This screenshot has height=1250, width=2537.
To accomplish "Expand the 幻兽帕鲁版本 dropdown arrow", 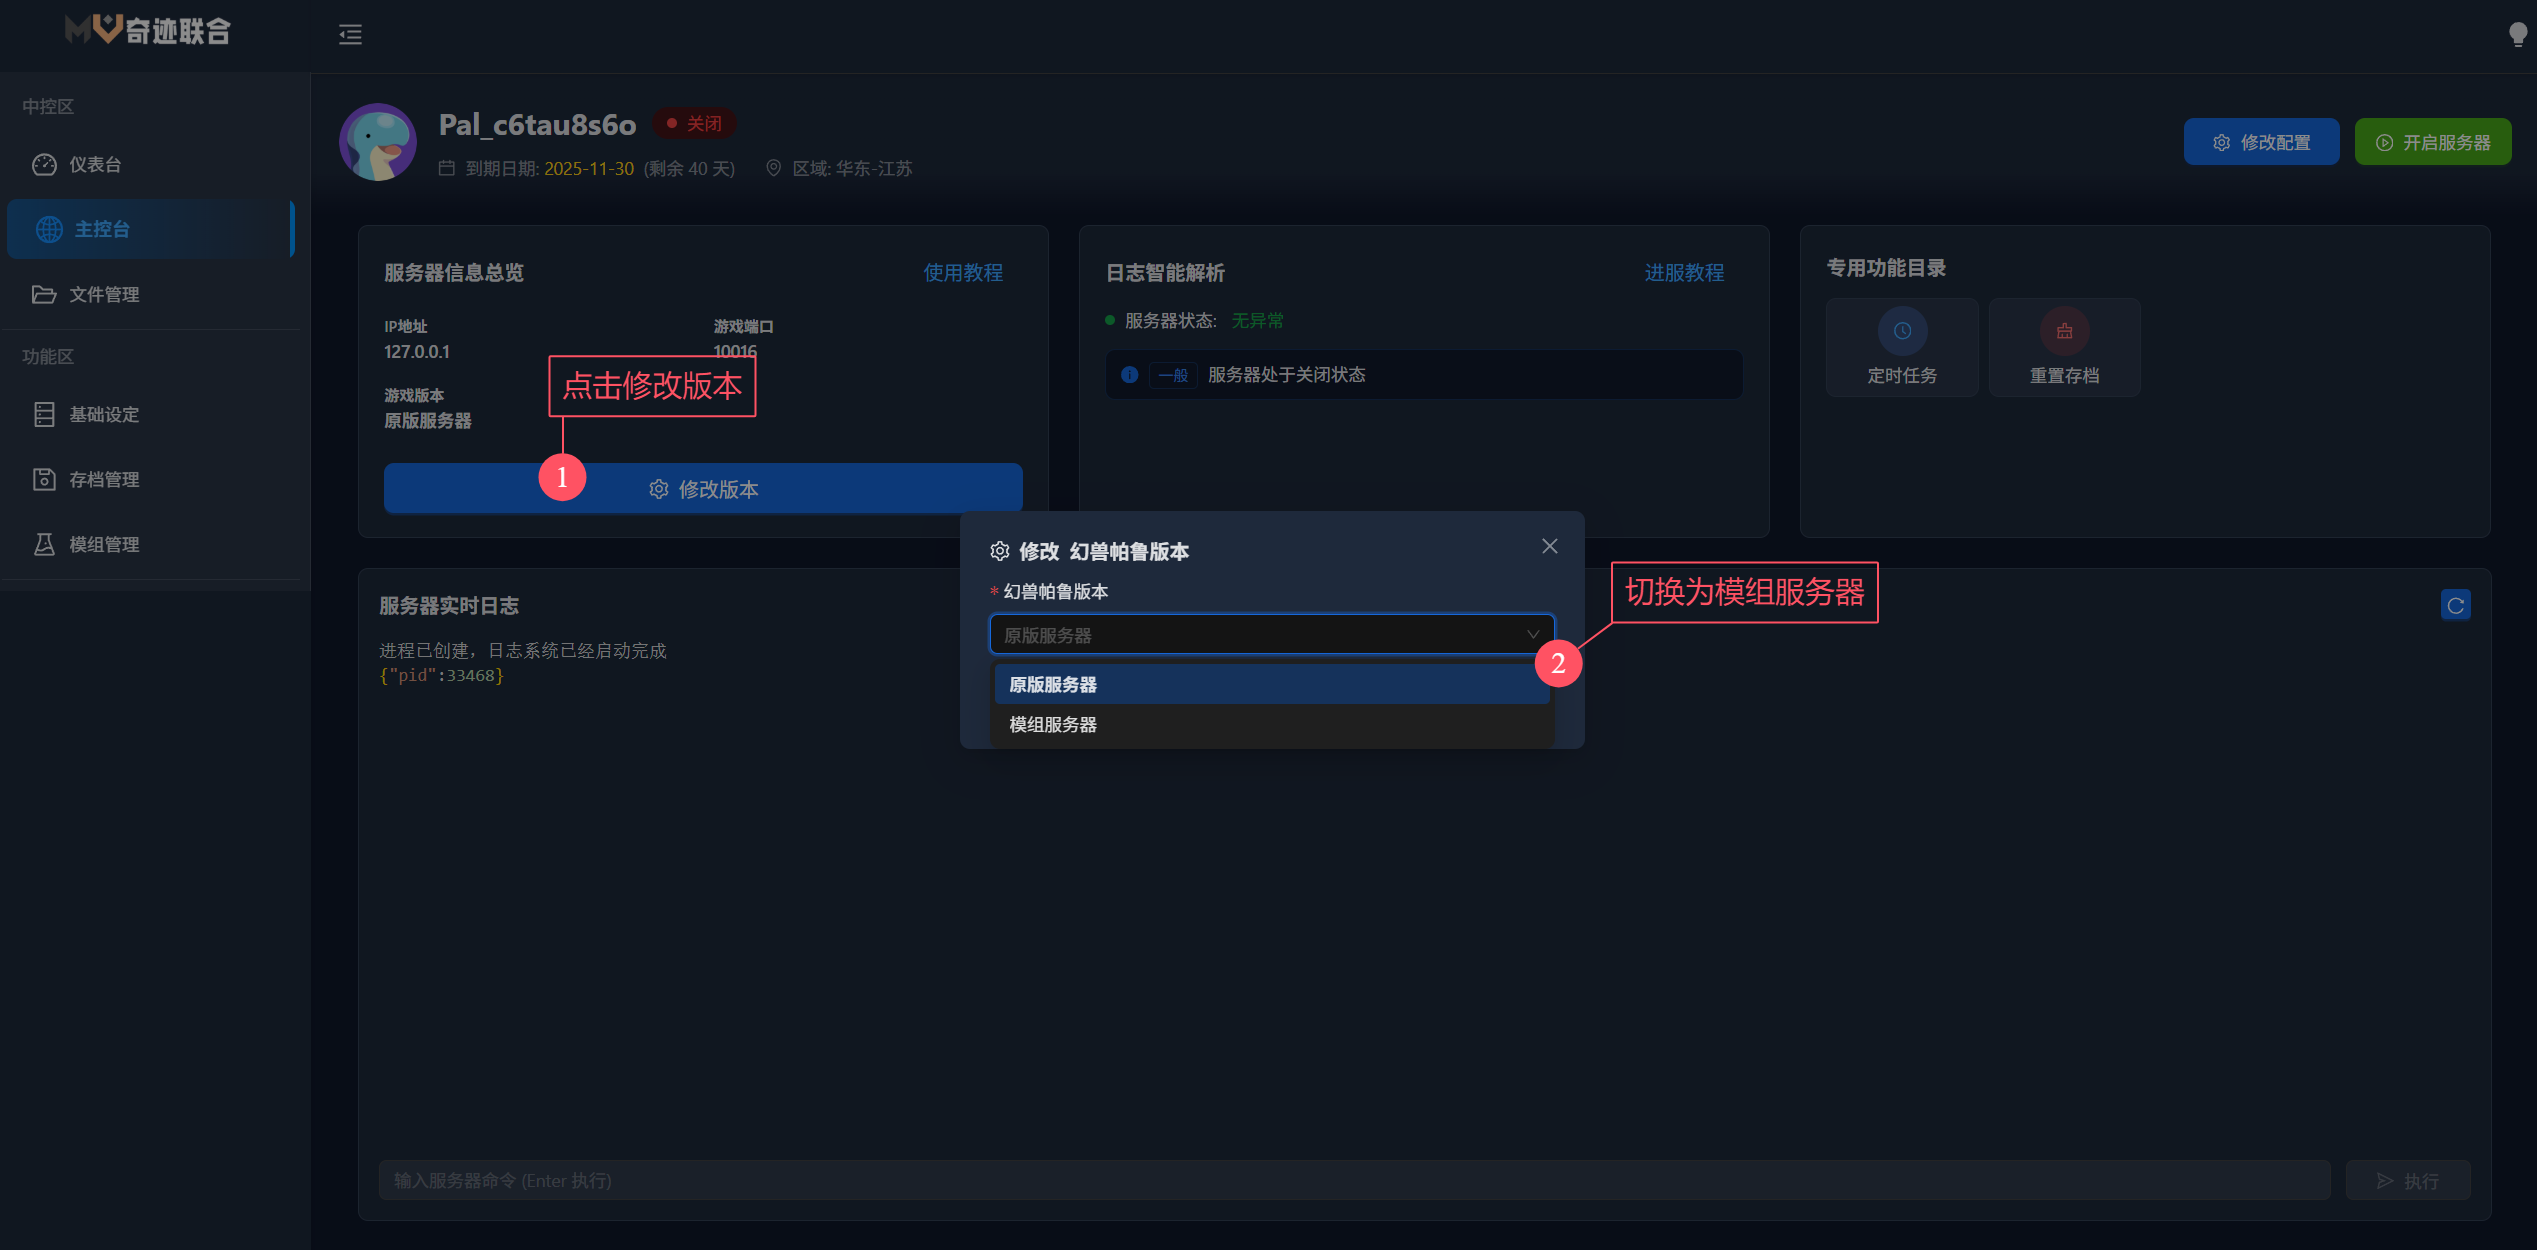I will (x=1532, y=634).
